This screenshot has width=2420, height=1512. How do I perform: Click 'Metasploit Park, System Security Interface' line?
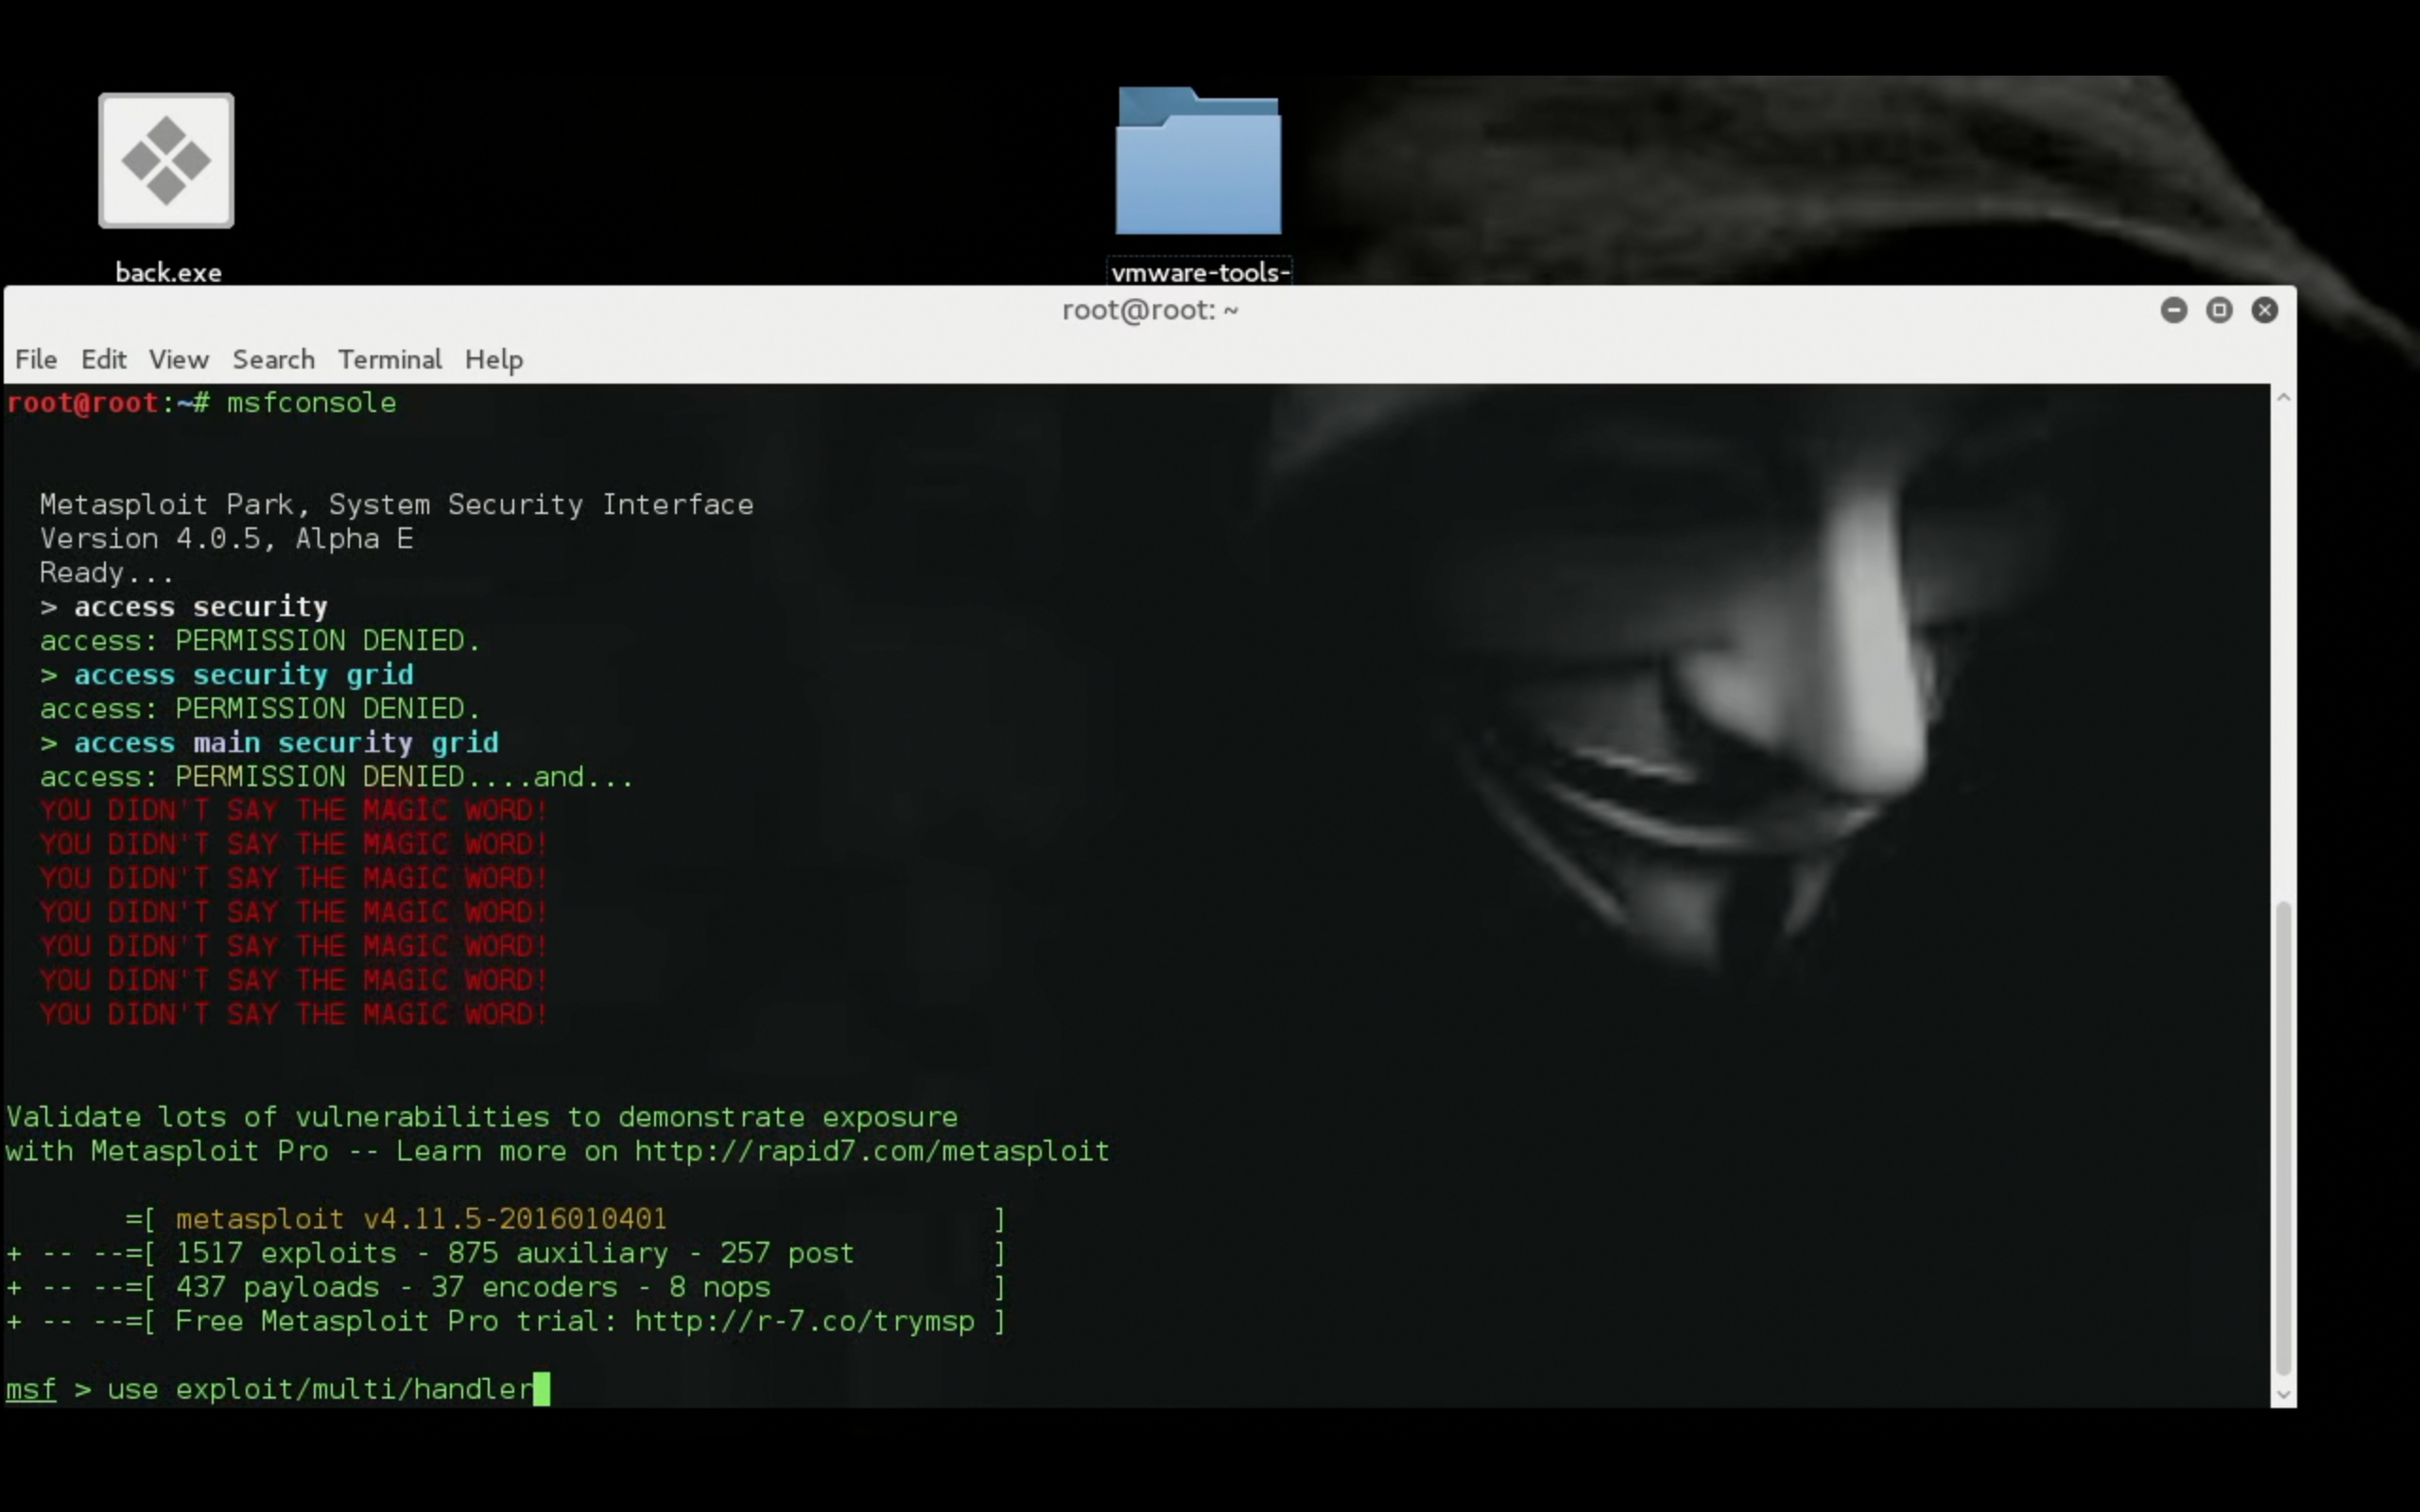coord(396,505)
